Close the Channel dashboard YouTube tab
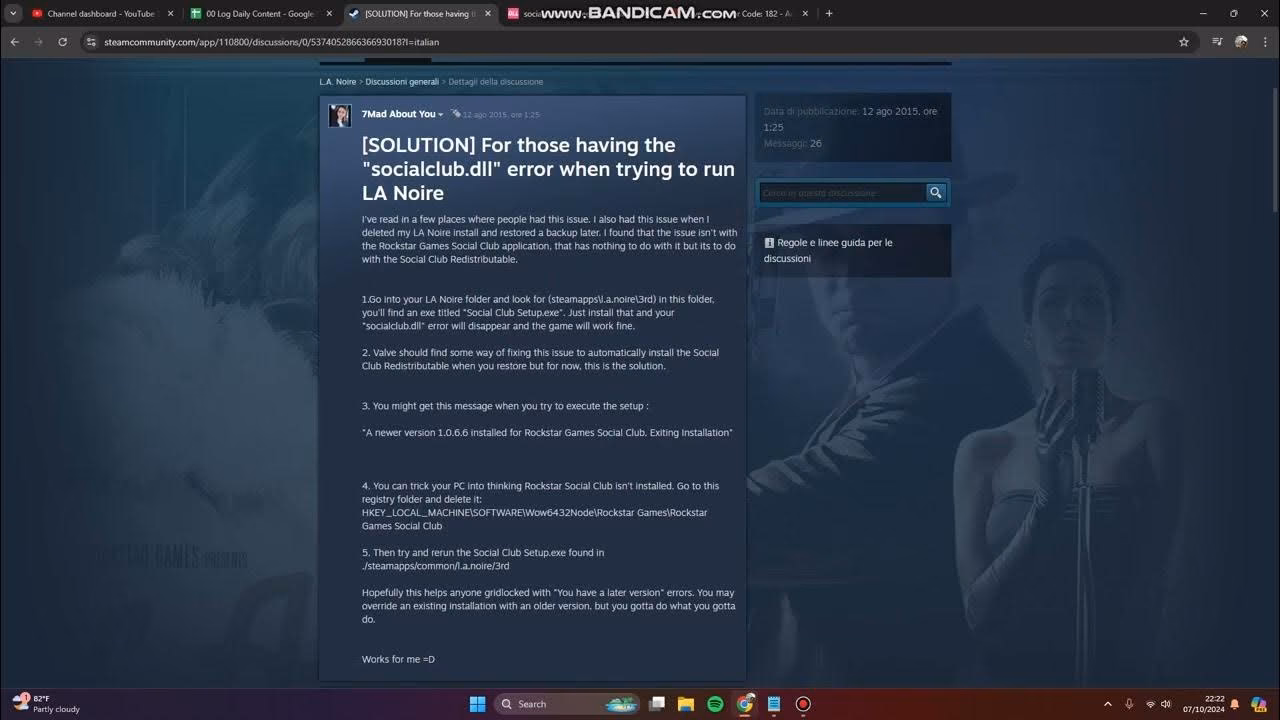 170,14
